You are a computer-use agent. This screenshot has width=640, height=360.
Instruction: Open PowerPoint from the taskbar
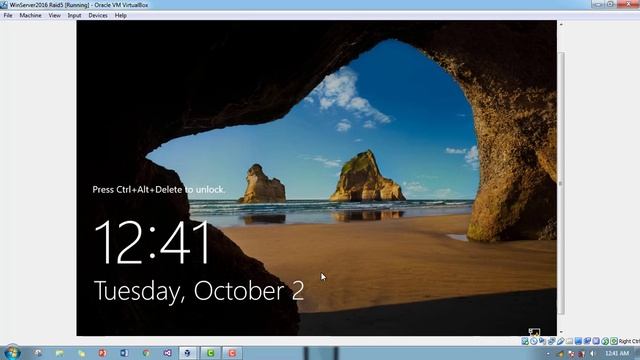pyautogui.click(x=102, y=353)
